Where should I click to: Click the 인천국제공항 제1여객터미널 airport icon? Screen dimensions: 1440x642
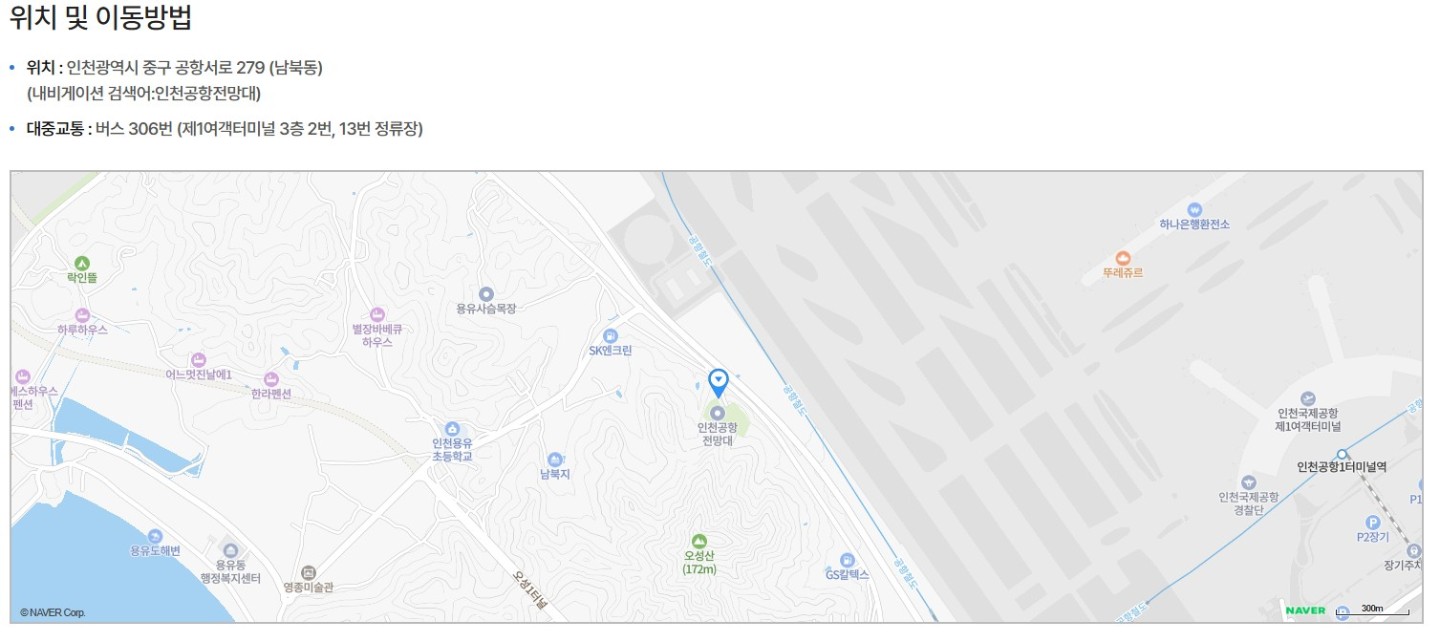pos(1308,399)
